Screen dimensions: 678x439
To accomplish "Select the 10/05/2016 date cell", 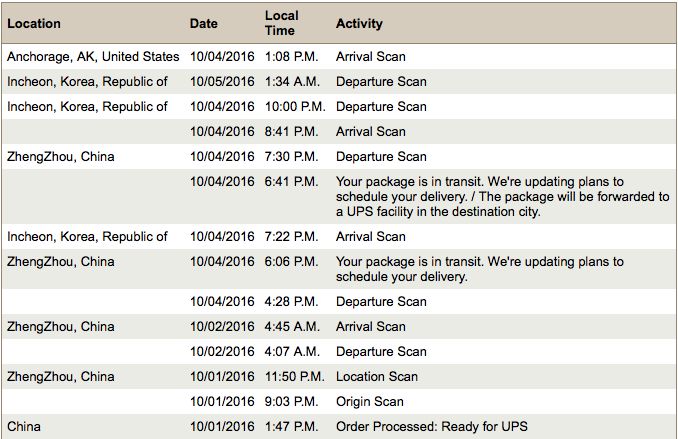I will [222, 82].
